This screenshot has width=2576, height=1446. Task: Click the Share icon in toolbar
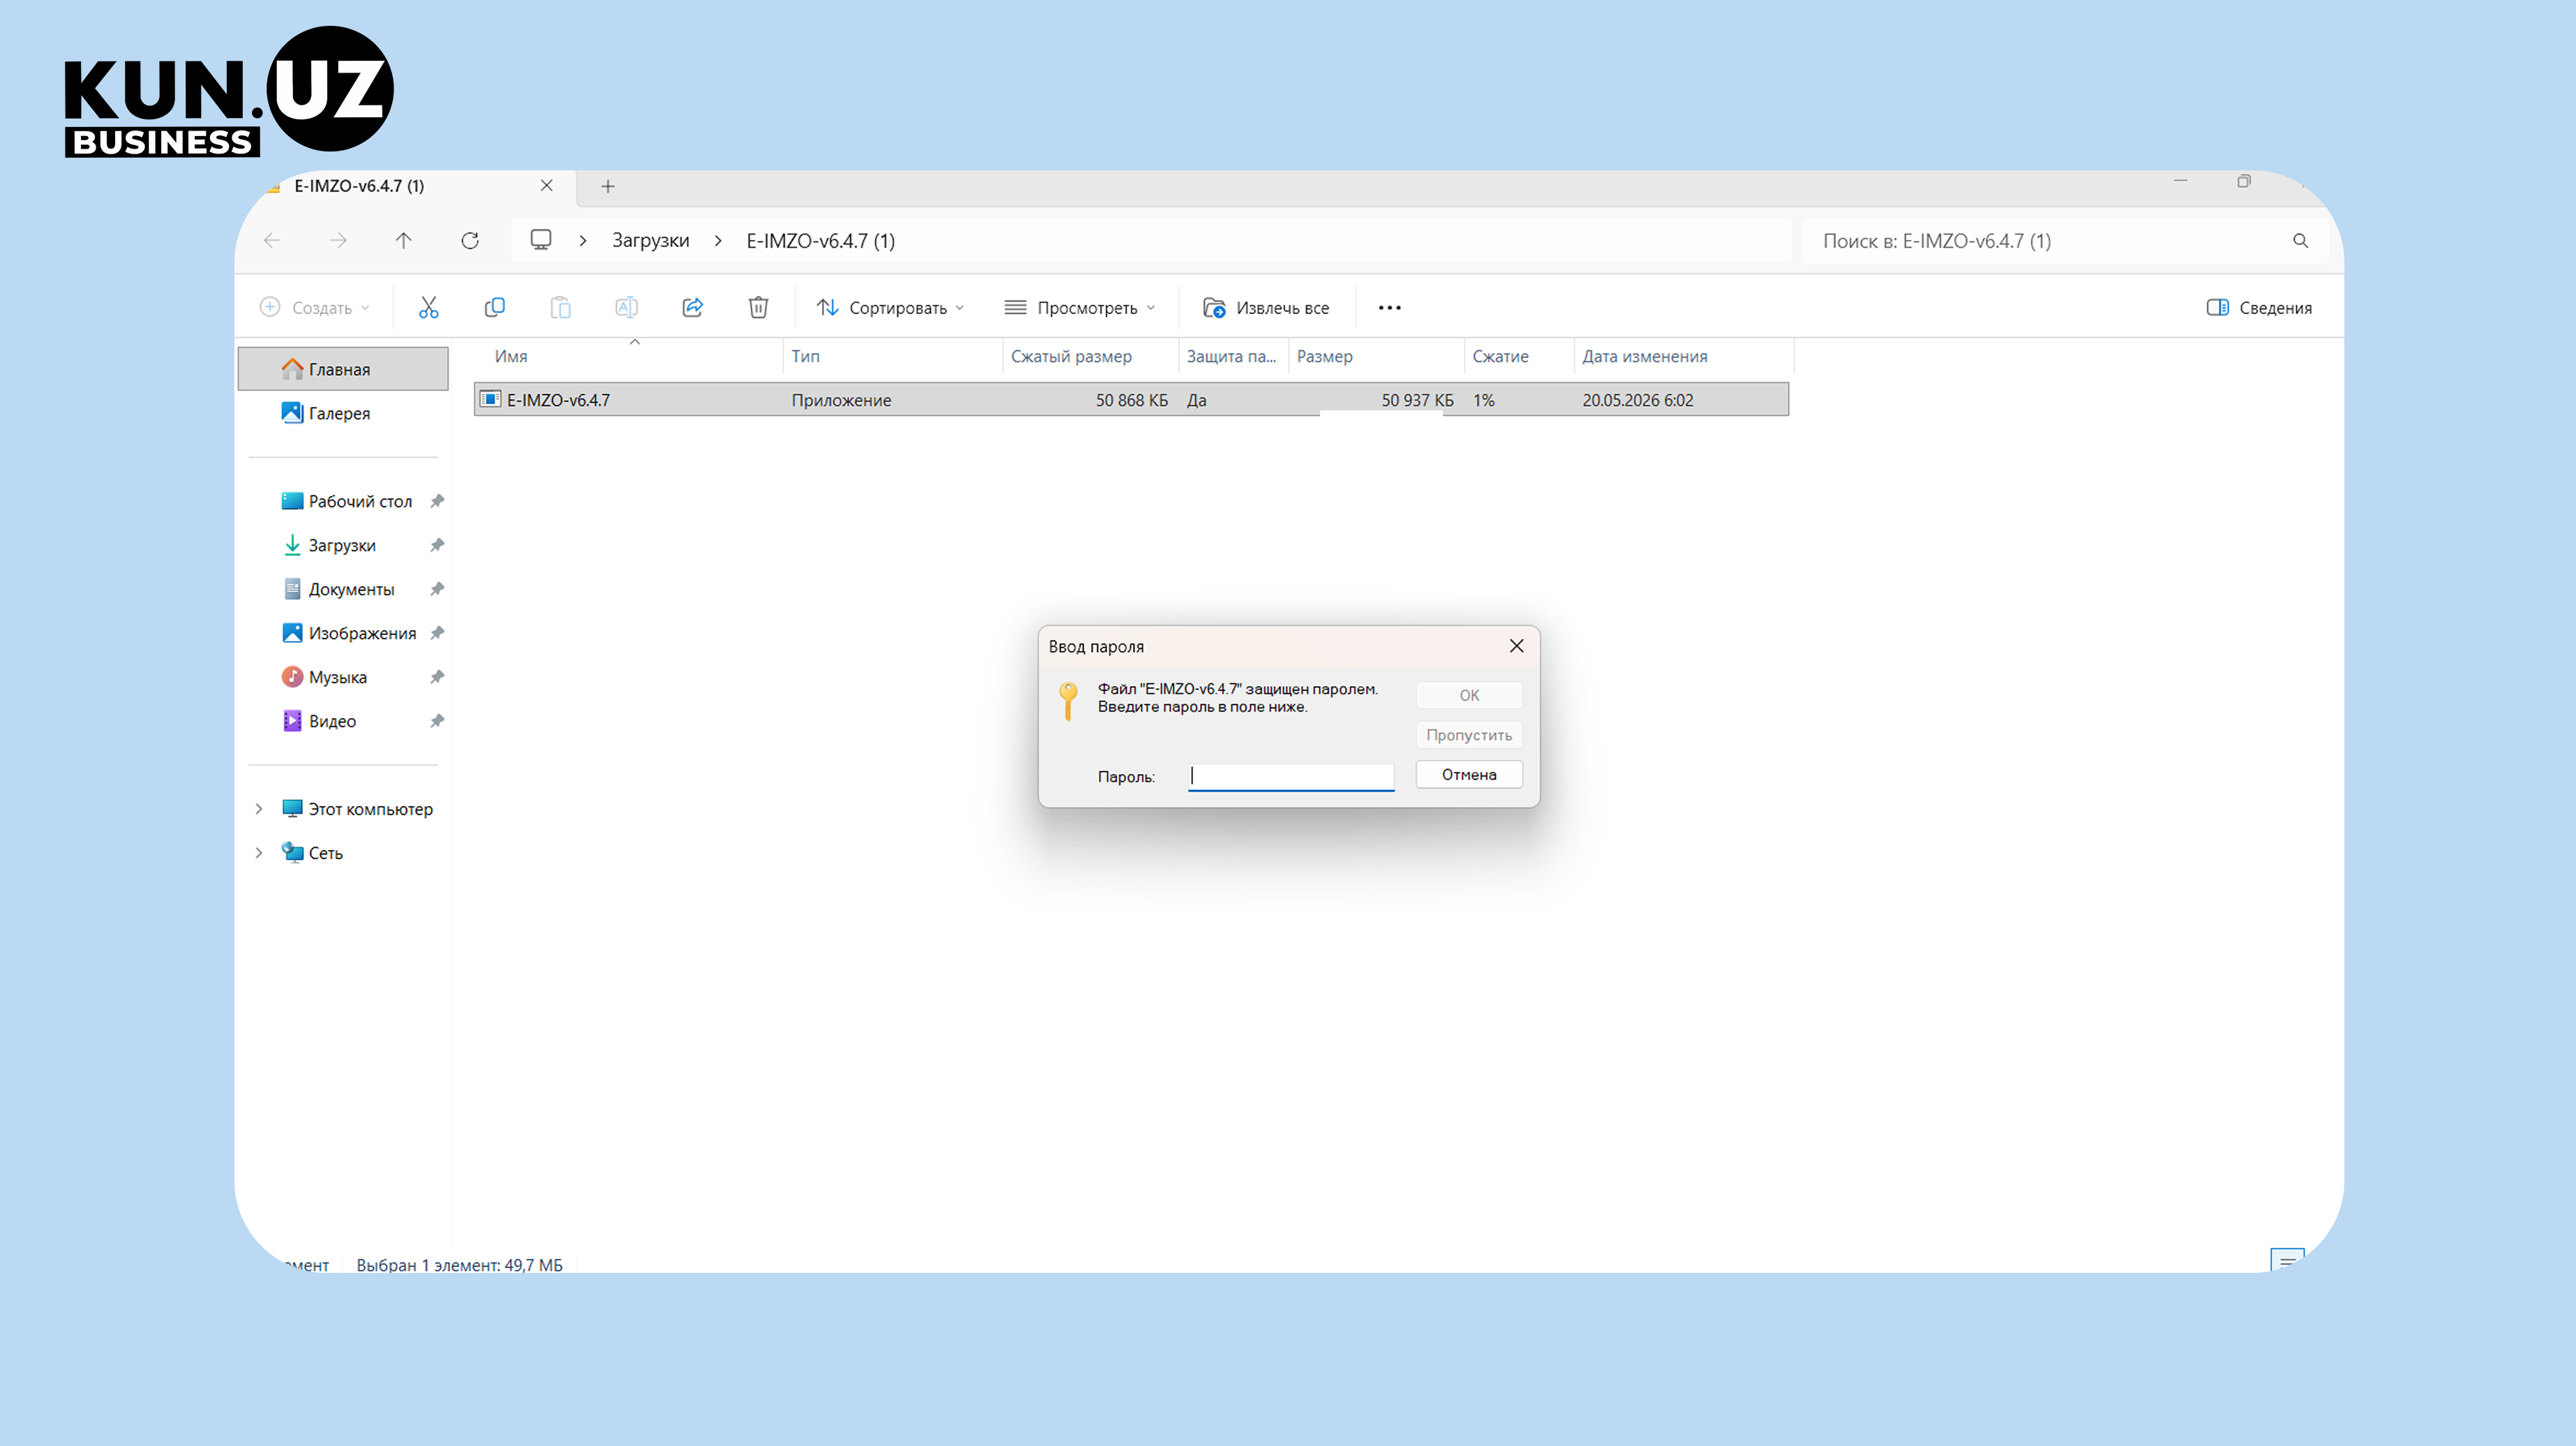692,307
